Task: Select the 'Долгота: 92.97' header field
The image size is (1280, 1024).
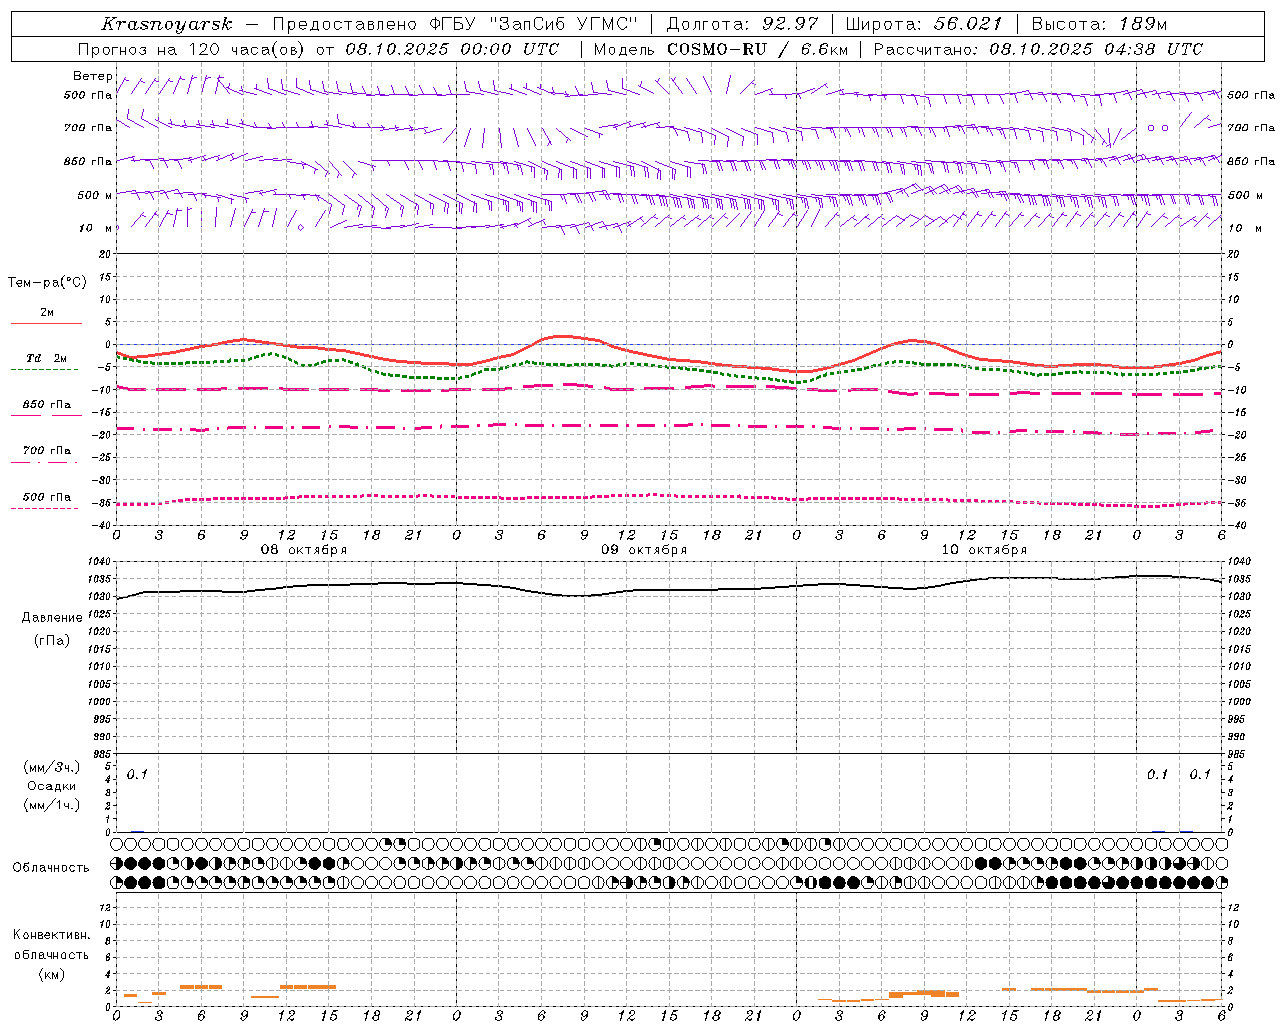Action: 742,24
